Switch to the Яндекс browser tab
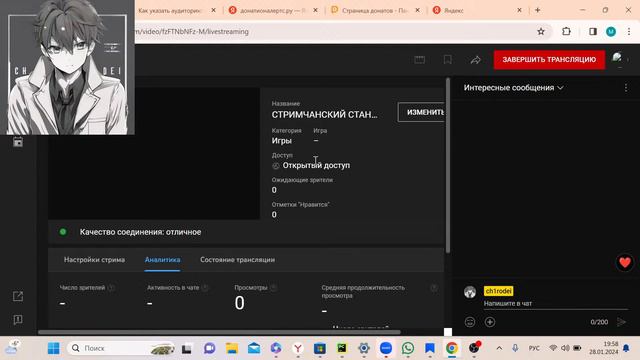640x360 pixels. click(x=454, y=11)
